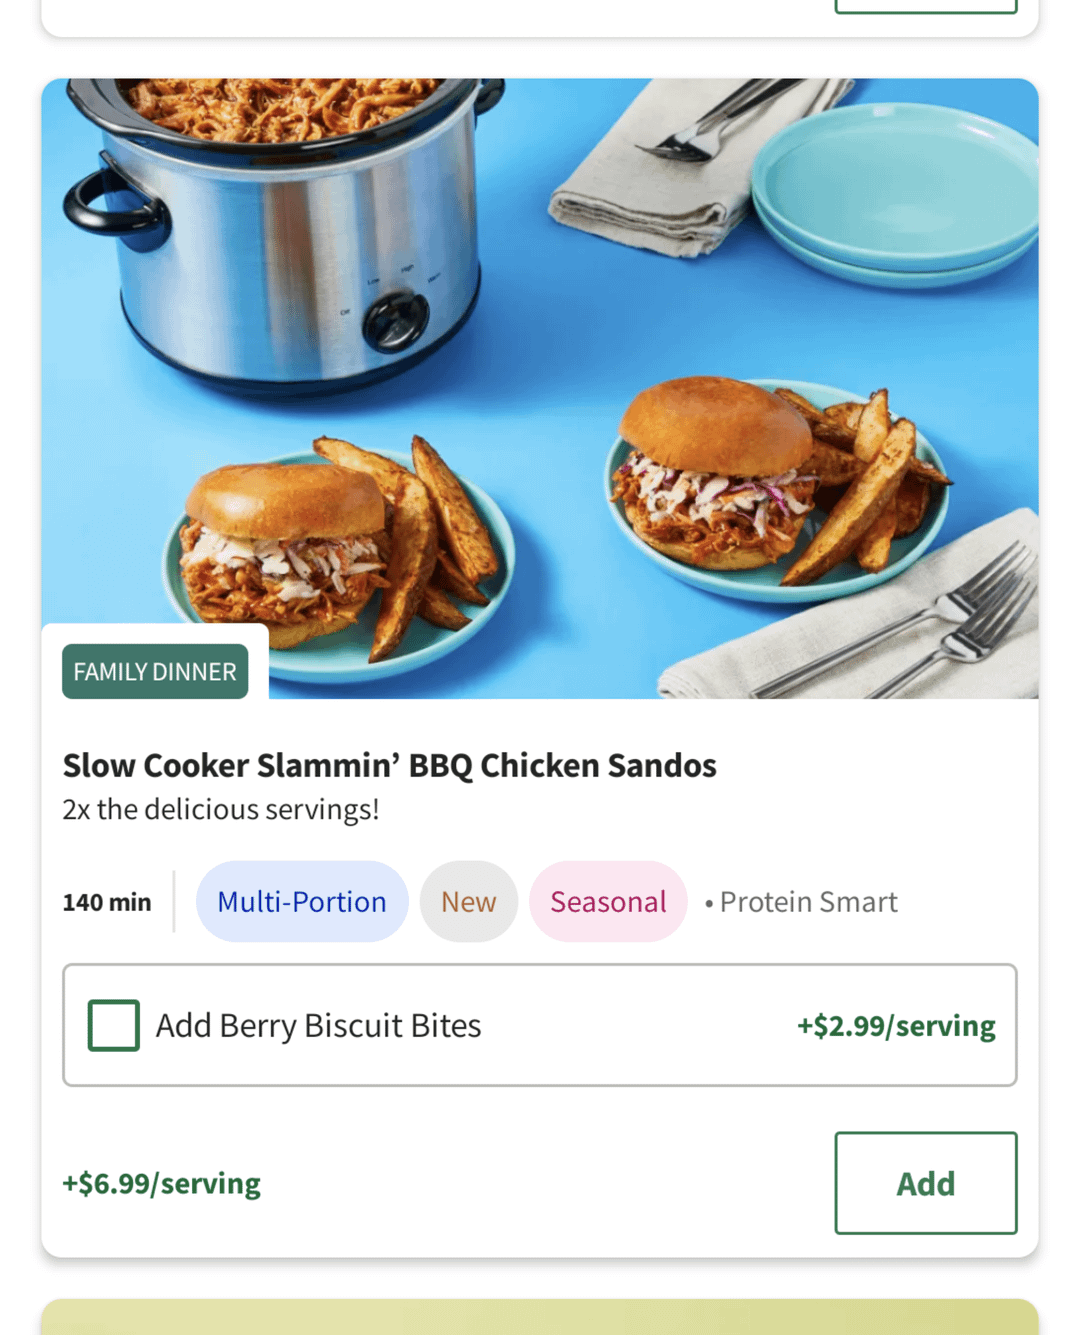Select the Seasonal tag
The image size is (1080, 1335).
click(x=608, y=901)
